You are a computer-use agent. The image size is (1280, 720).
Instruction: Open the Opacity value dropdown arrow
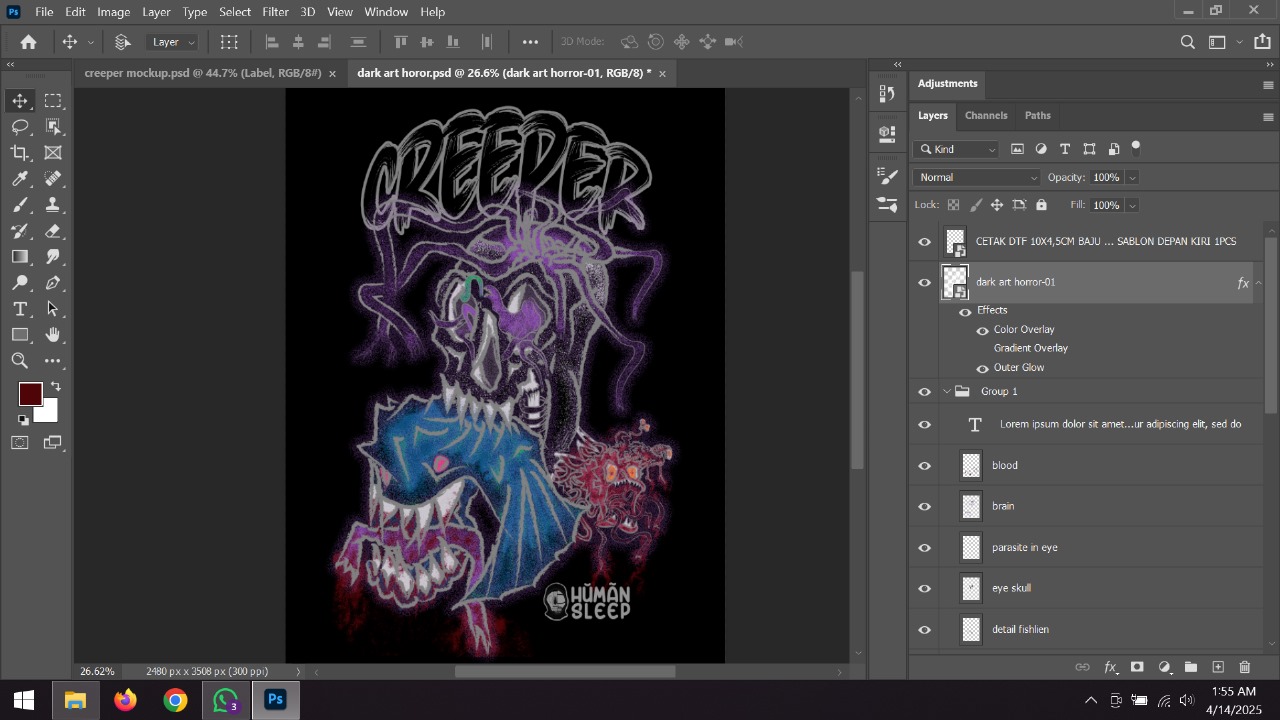1132,178
